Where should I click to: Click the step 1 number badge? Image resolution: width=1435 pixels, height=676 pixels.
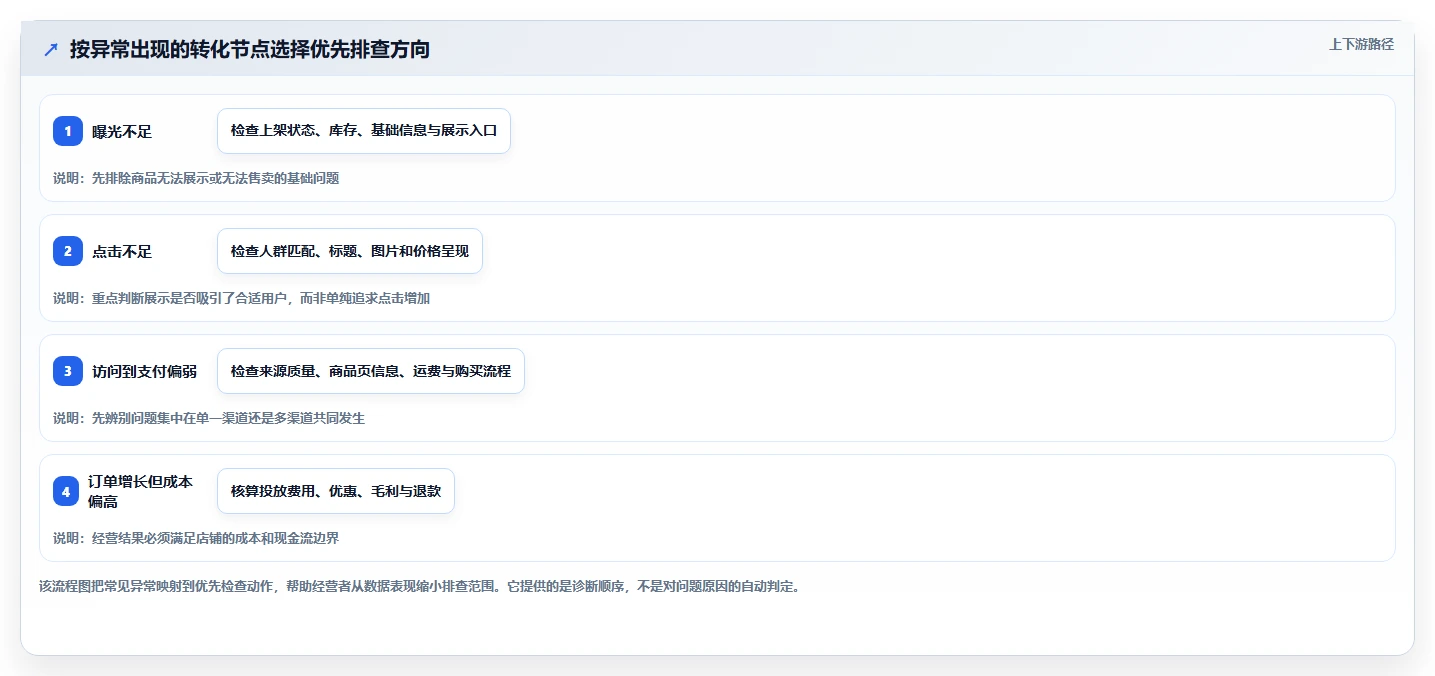point(68,131)
